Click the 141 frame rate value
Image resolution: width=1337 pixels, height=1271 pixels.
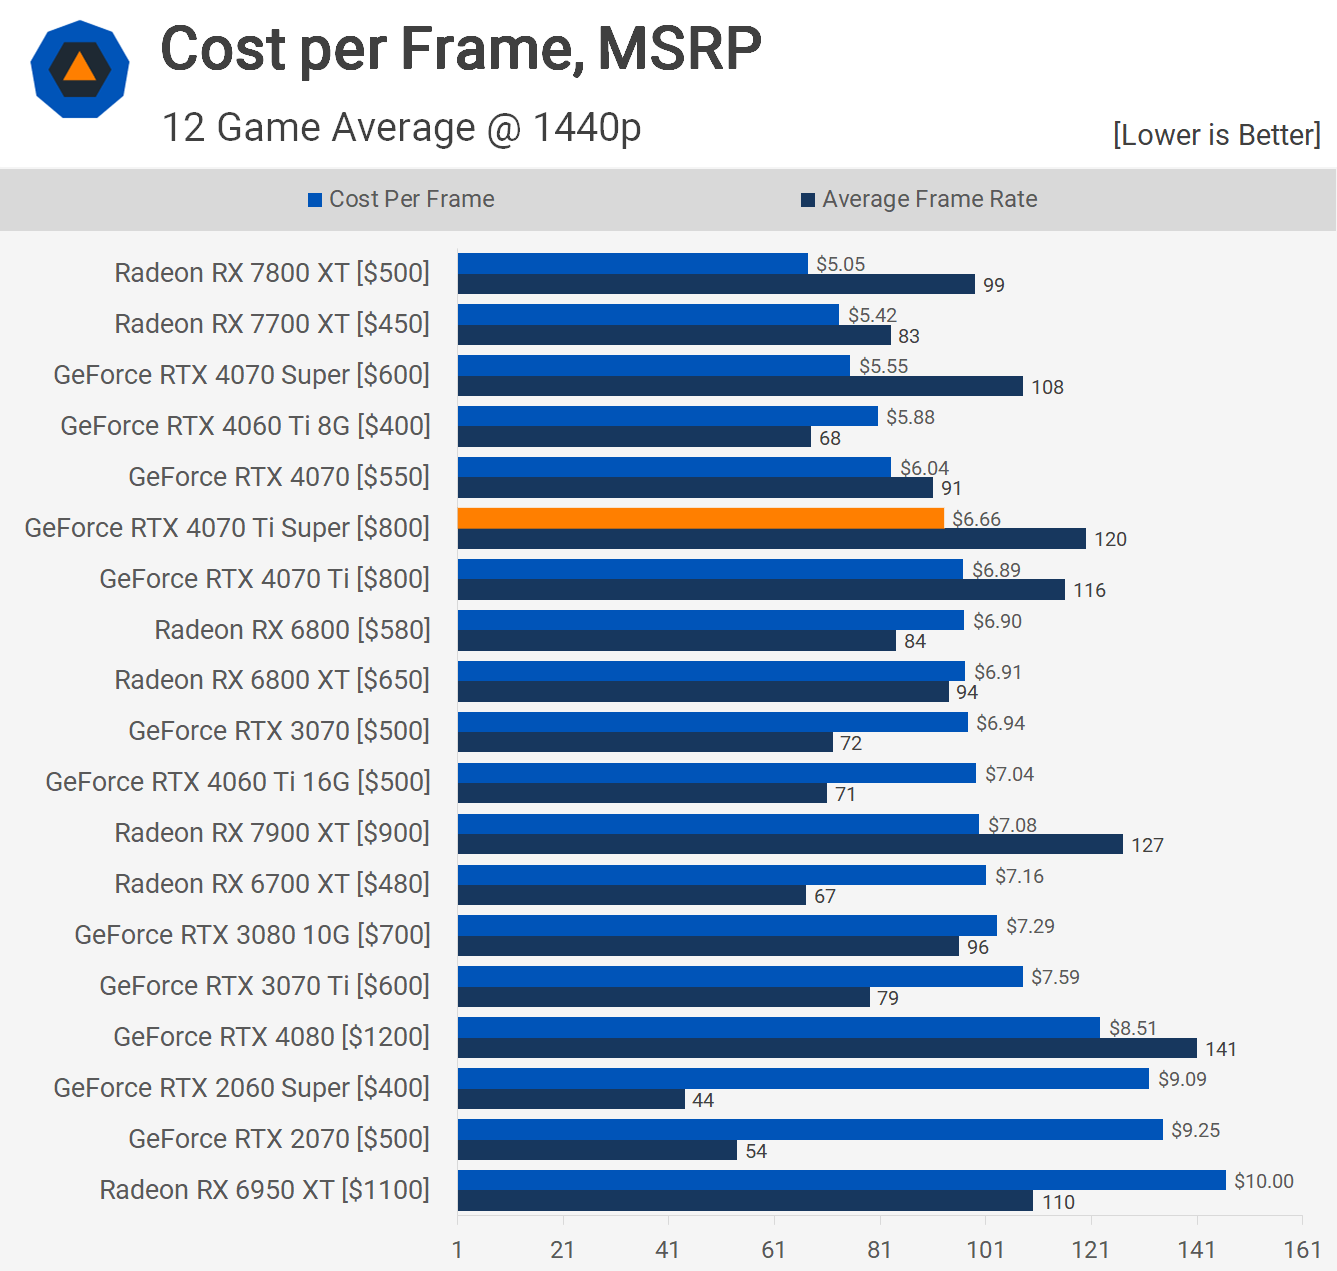tap(1221, 1049)
